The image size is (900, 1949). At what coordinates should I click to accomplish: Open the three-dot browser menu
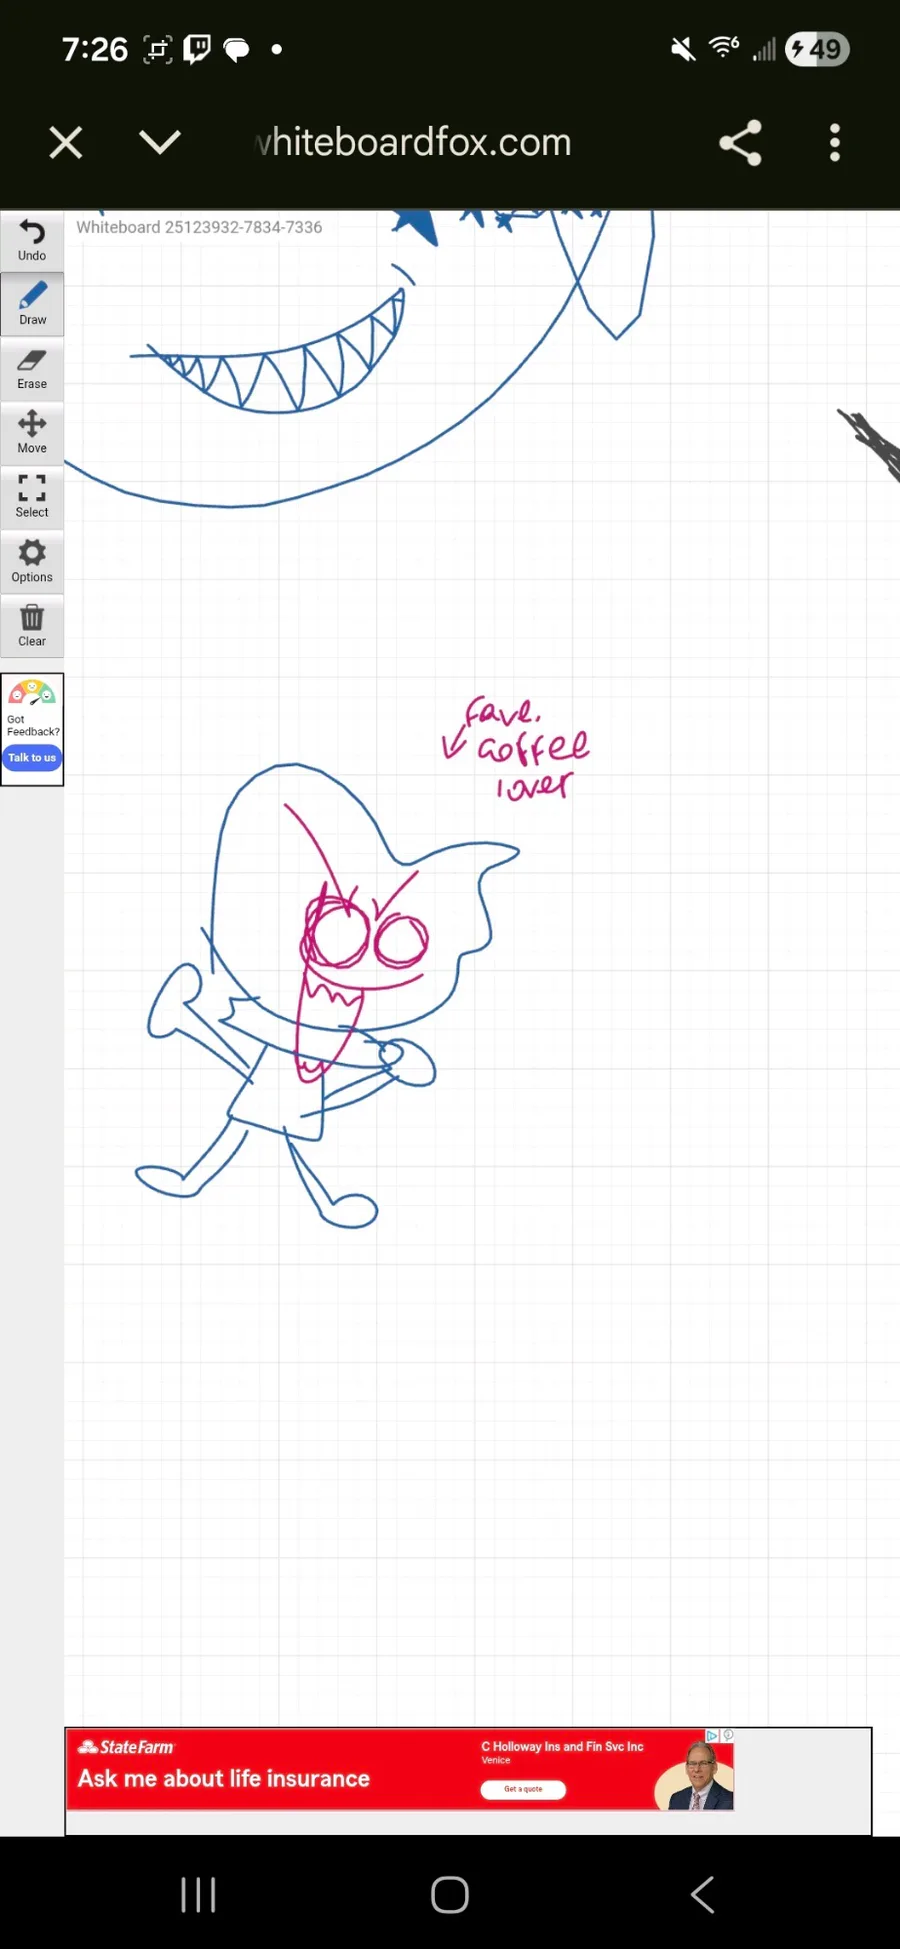(x=835, y=143)
